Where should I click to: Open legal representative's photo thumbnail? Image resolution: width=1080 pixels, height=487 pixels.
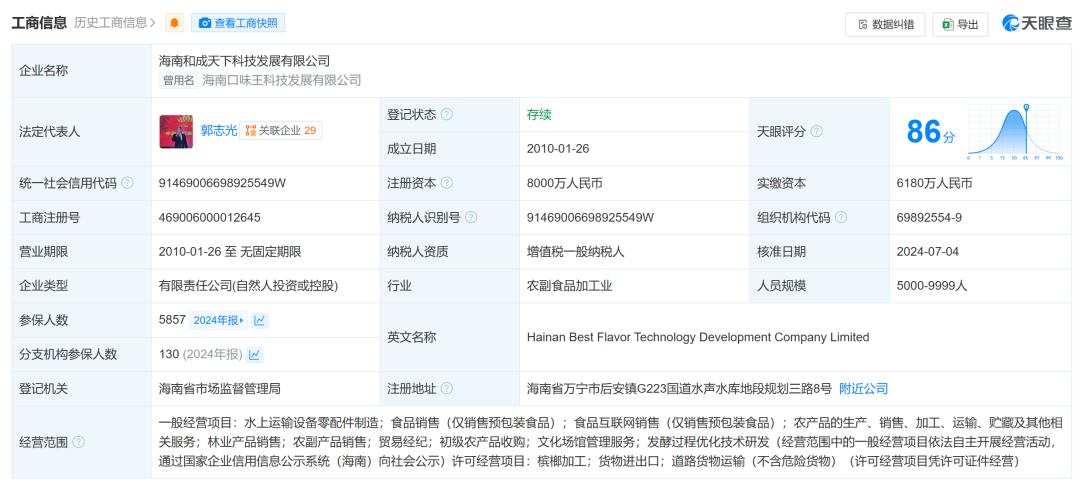coord(176,132)
